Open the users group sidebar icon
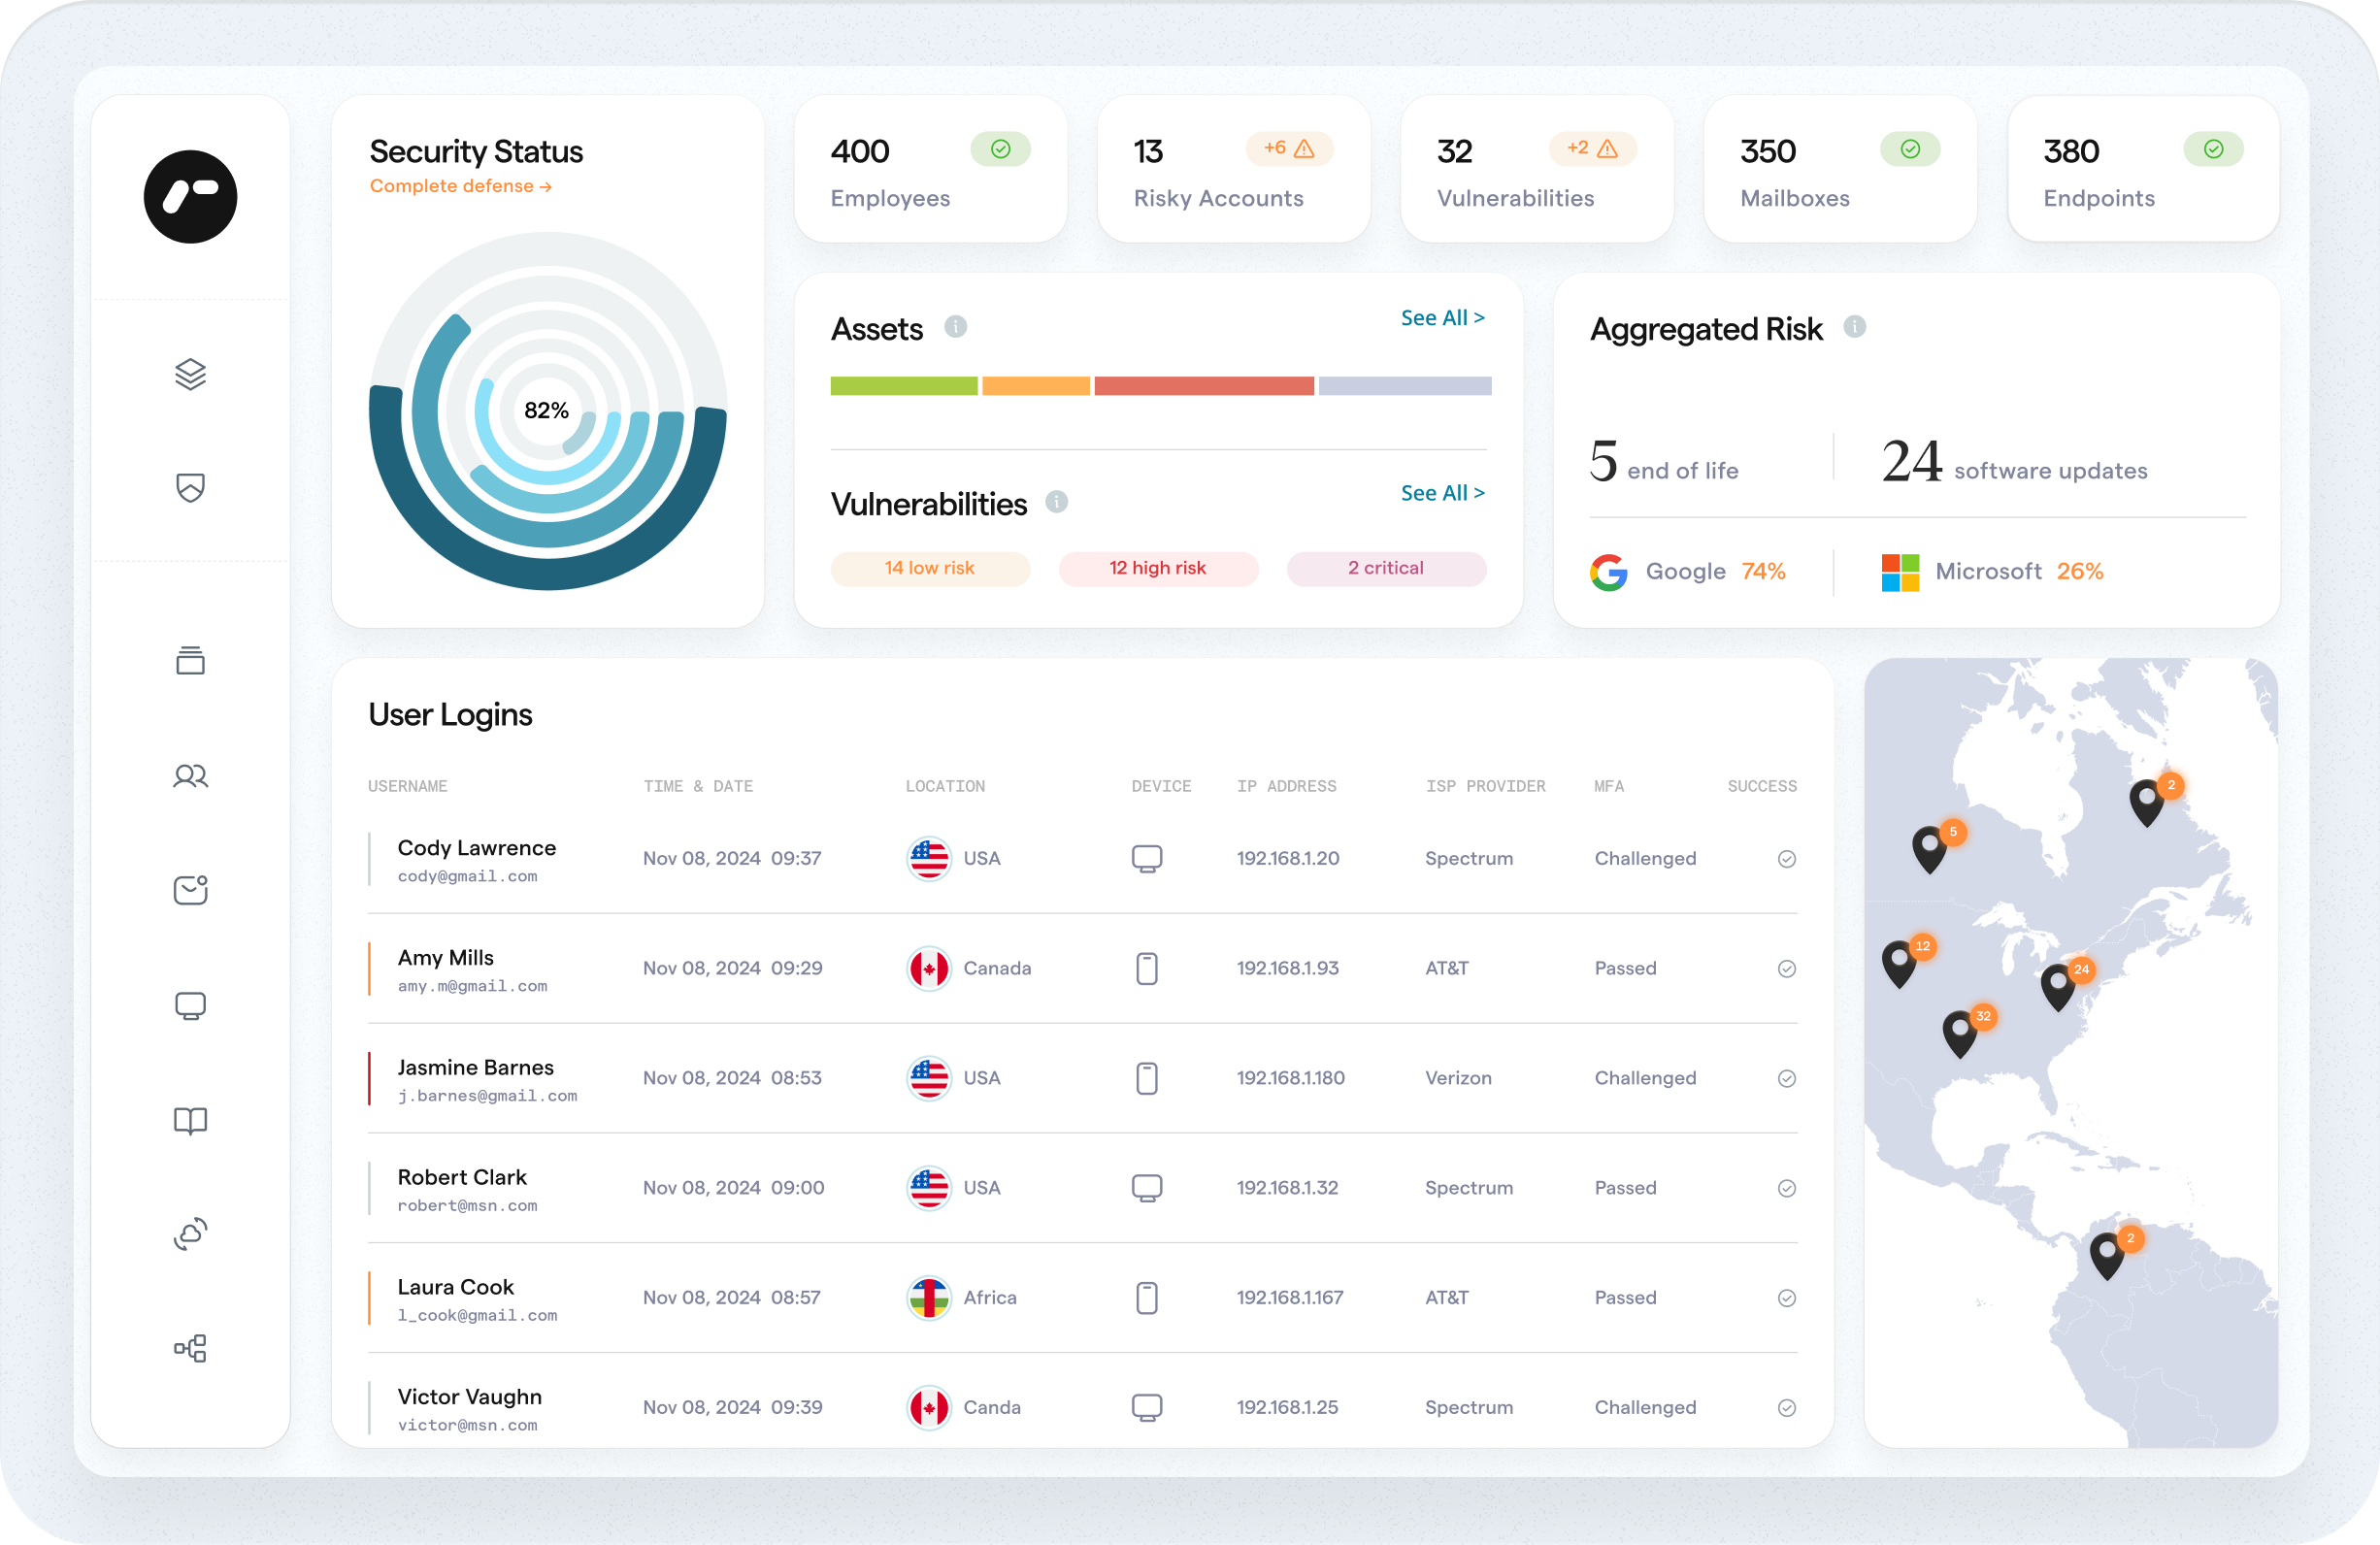This screenshot has width=2380, height=1545. click(x=190, y=776)
